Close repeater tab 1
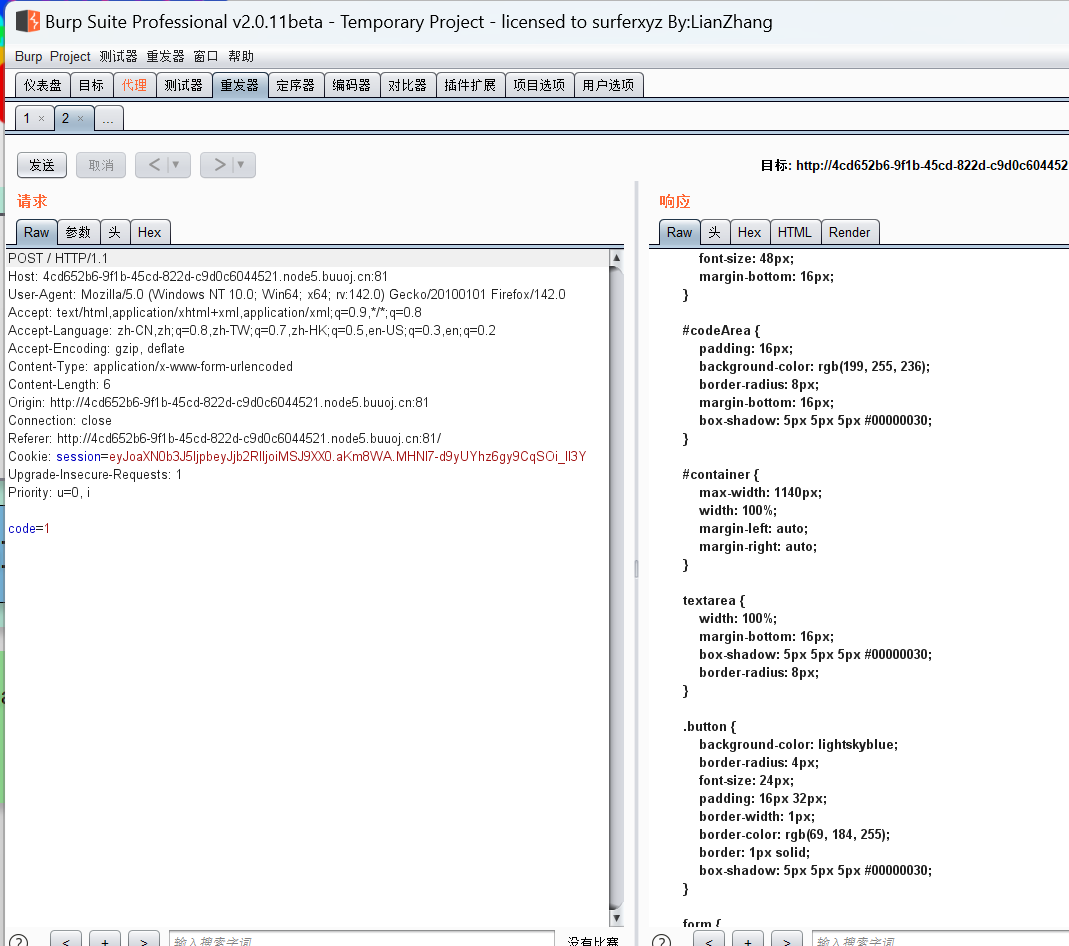The width and height of the screenshot is (1069, 946). pyautogui.click(x=42, y=119)
